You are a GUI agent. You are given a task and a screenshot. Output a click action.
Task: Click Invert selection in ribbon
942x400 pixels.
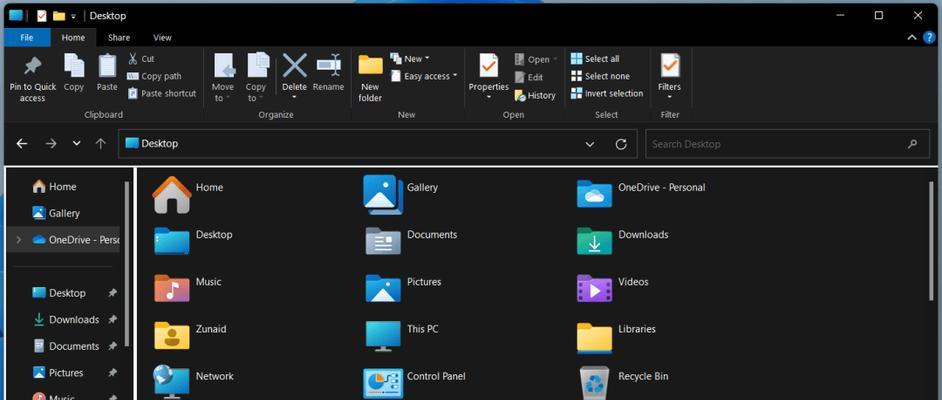[607, 94]
